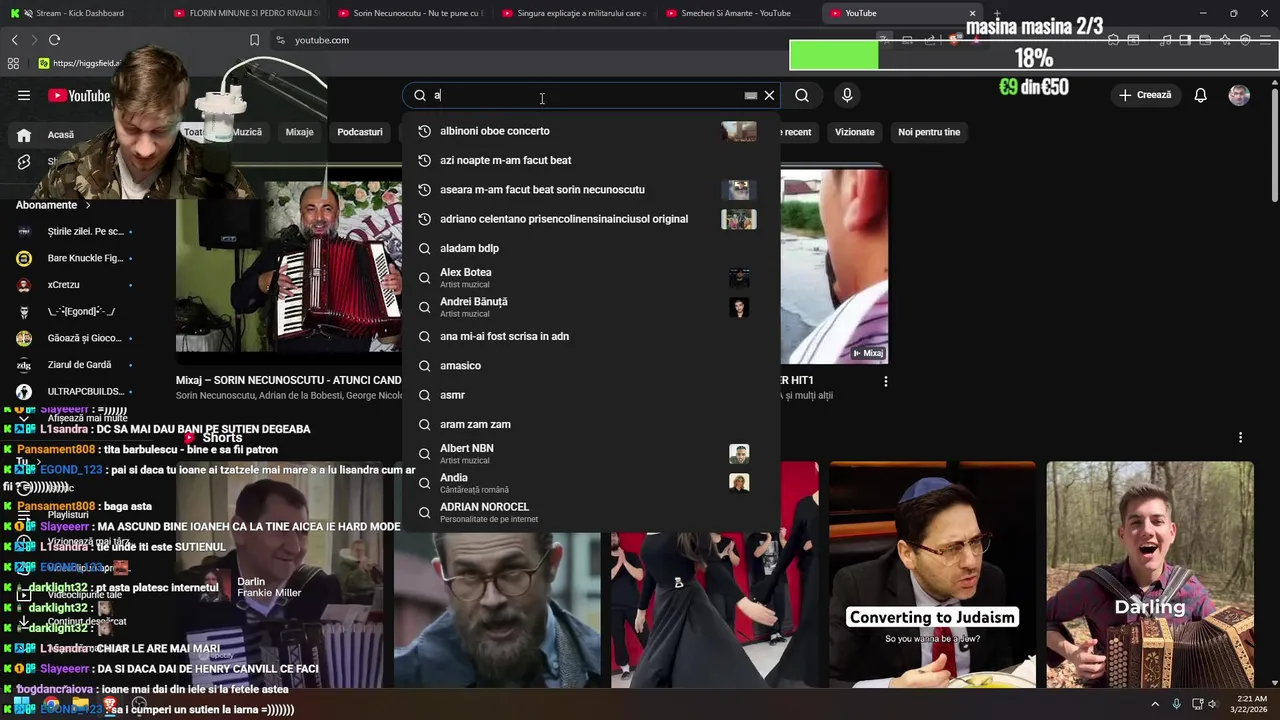Select suggestion adriano celentano prisencolinensinainciusol original
Screen dimensions: 1280x720
(590, 219)
